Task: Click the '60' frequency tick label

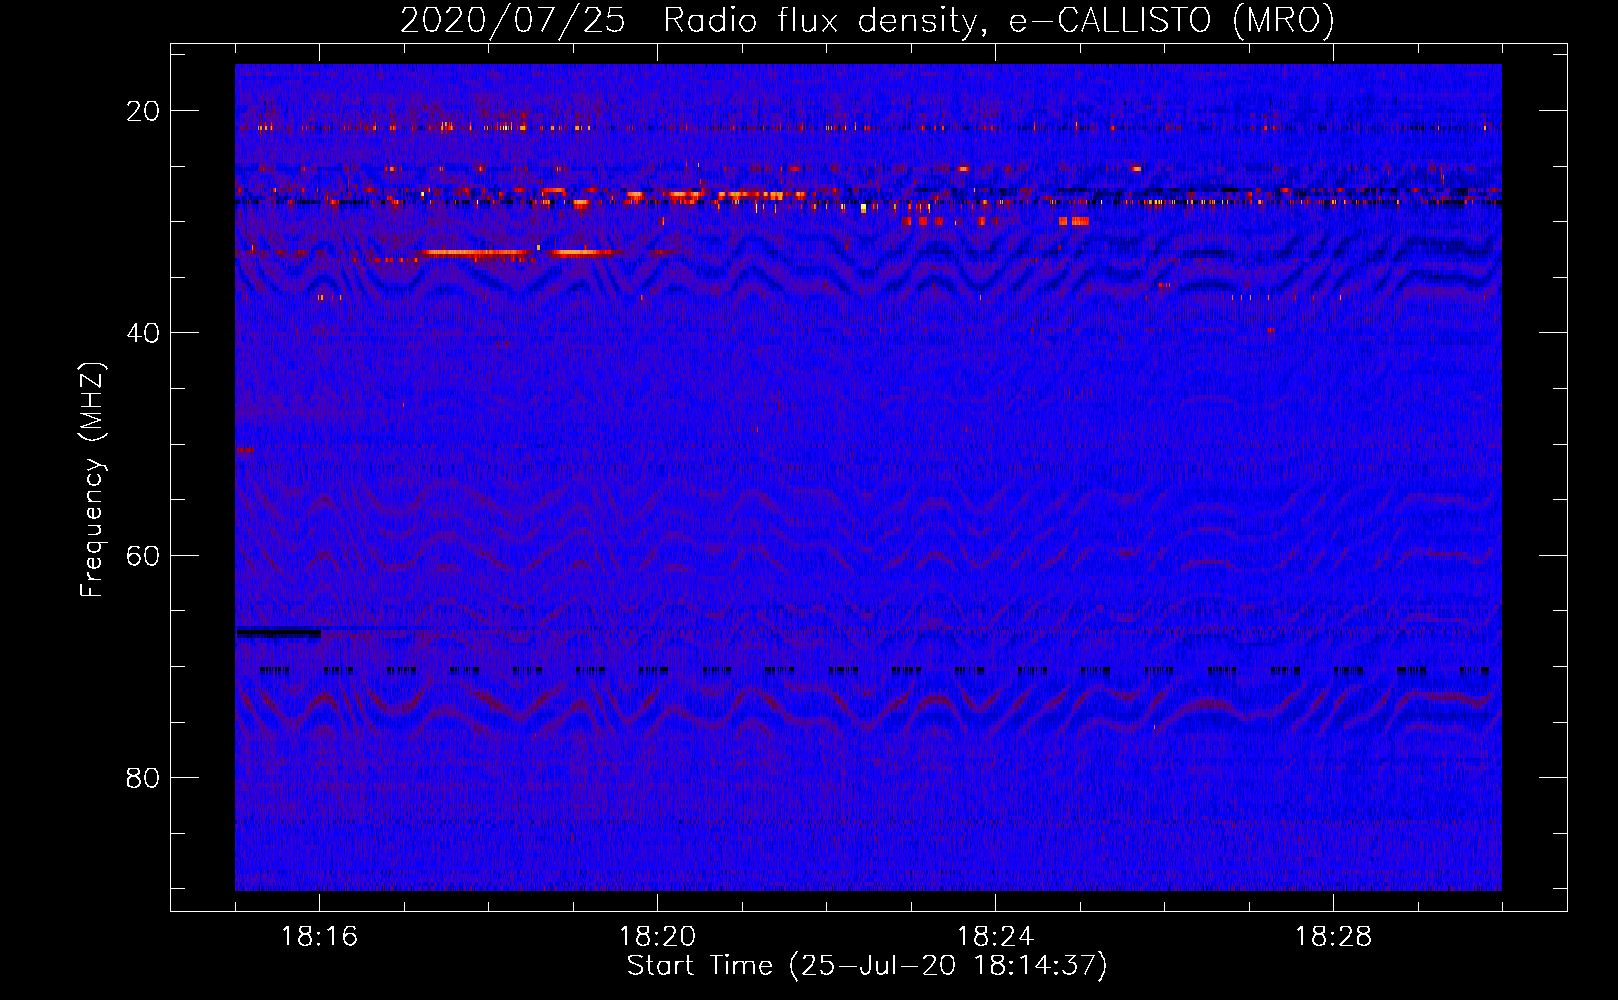Action: (x=143, y=555)
